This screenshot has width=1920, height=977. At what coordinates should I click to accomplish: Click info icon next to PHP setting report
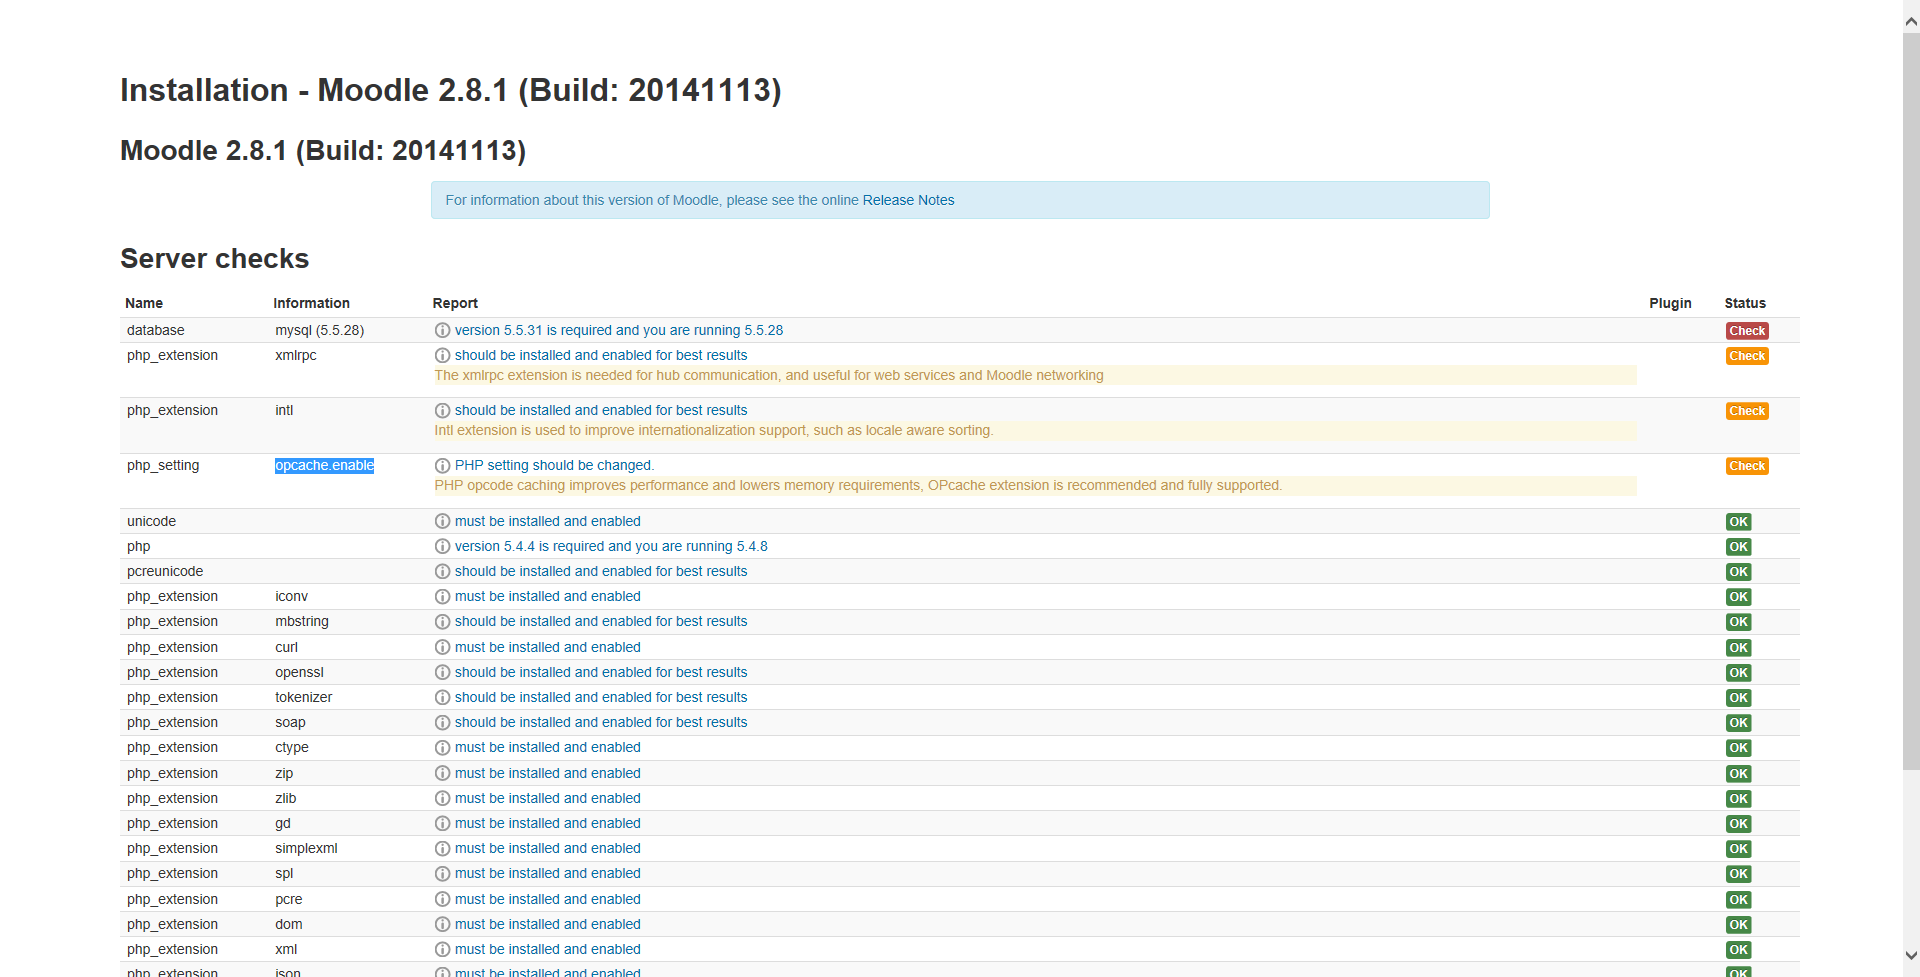(x=442, y=465)
